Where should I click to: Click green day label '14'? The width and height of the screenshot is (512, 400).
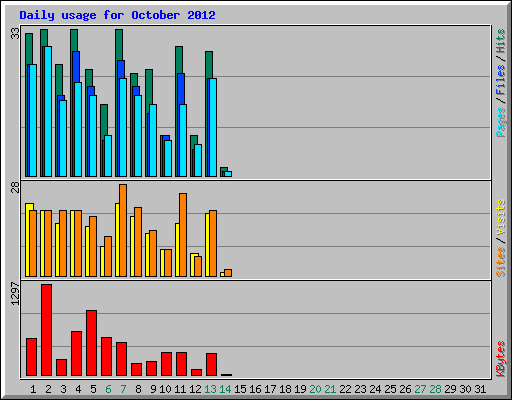(225, 389)
